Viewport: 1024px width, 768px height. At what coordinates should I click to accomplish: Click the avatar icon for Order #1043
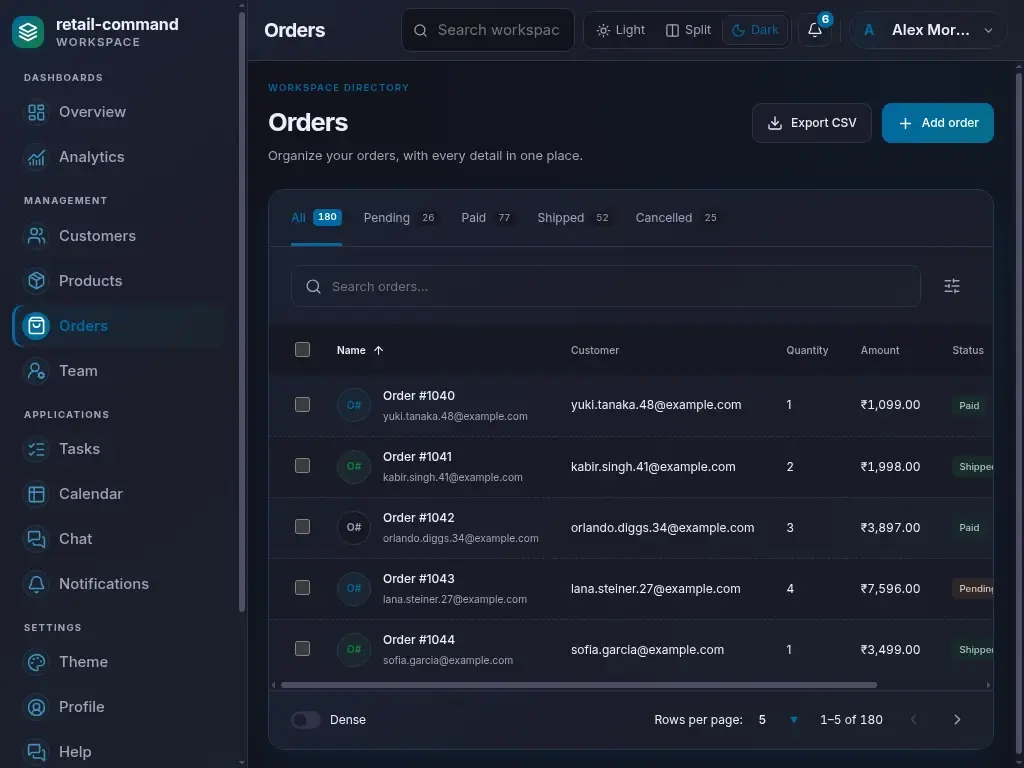[354, 588]
